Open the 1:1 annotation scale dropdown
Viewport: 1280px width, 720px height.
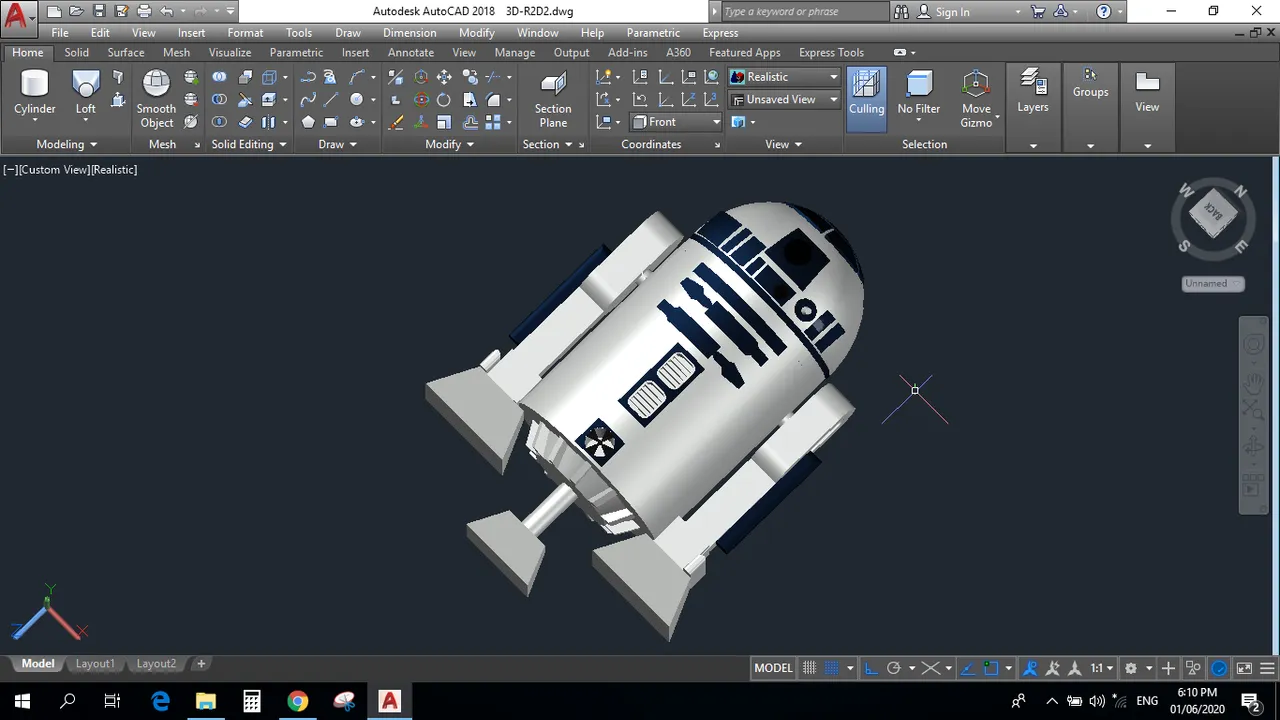pos(1102,668)
